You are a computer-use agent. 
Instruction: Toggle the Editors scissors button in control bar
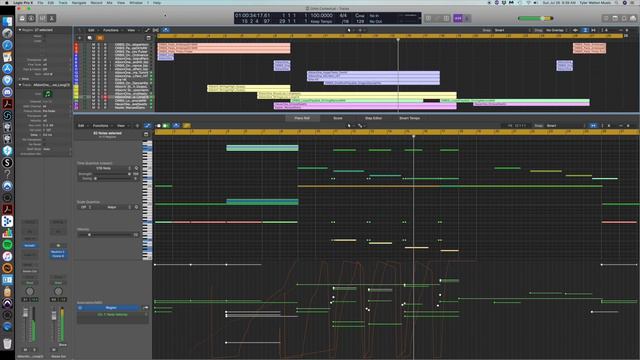(52, 18)
